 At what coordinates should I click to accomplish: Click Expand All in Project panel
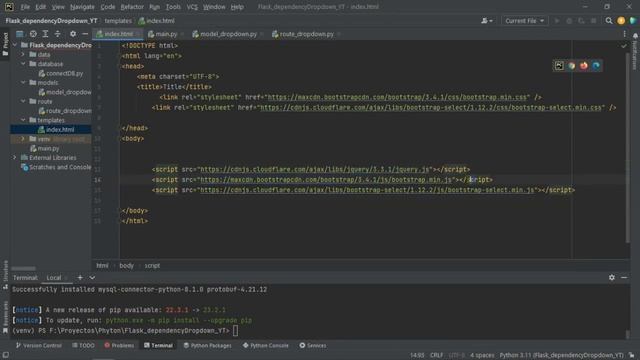[x=45, y=34]
